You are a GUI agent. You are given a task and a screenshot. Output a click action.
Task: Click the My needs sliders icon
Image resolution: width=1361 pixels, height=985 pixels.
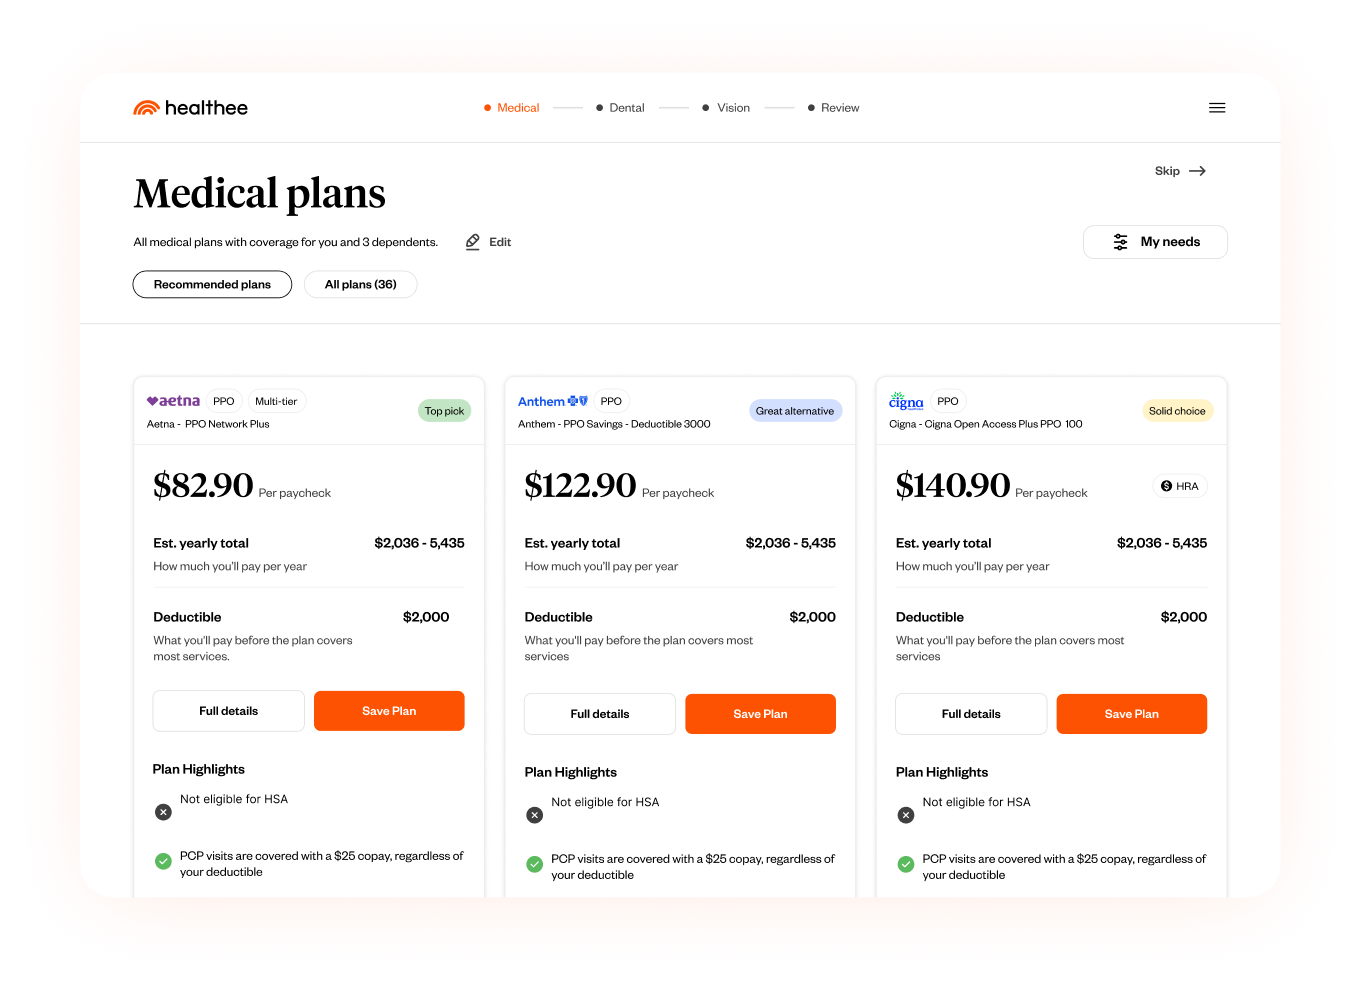(x=1120, y=242)
